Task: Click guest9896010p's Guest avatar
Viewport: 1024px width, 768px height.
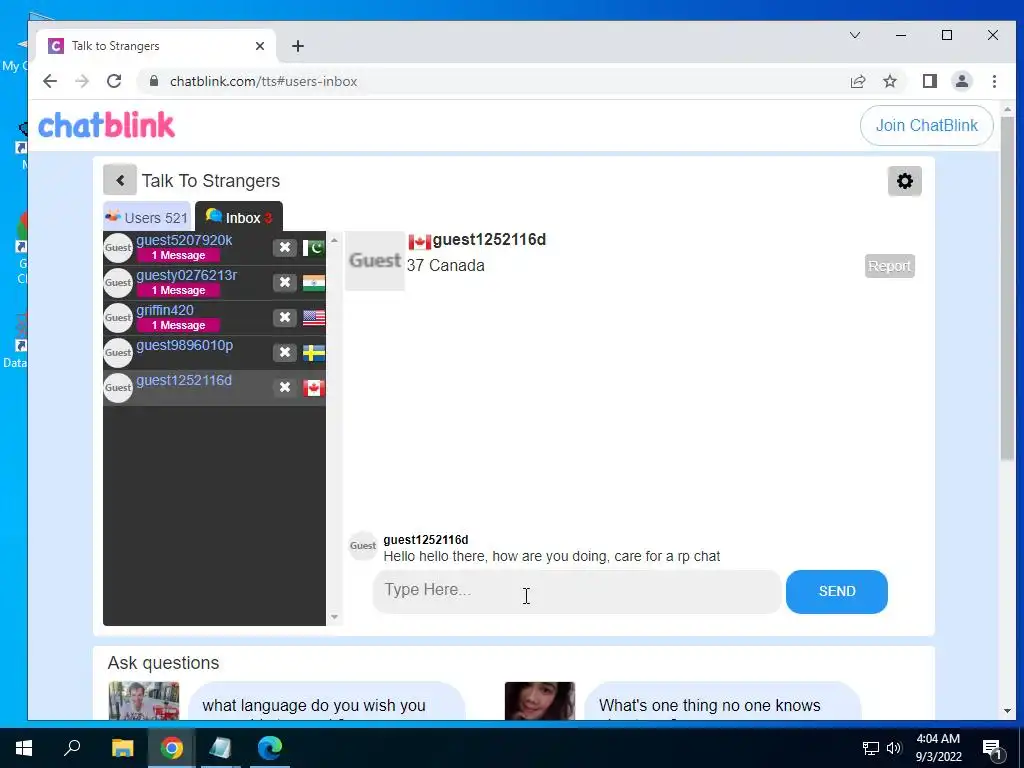Action: pyautogui.click(x=118, y=353)
